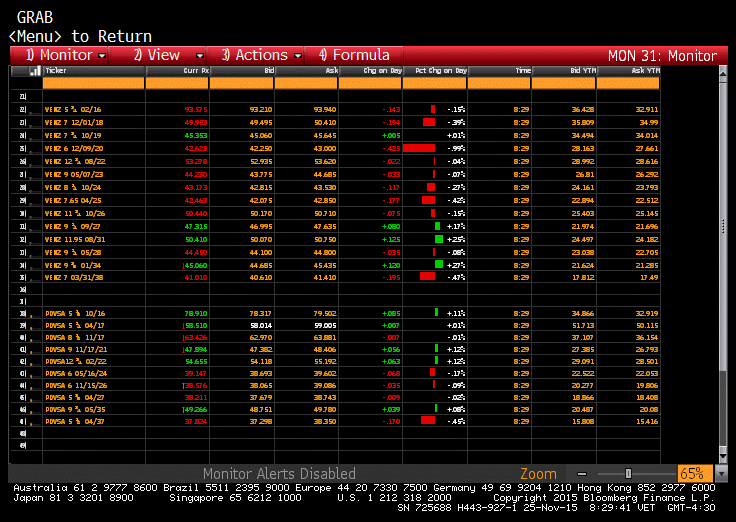Click current price 45.353
This screenshot has height=522, width=736.
point(196,136)
